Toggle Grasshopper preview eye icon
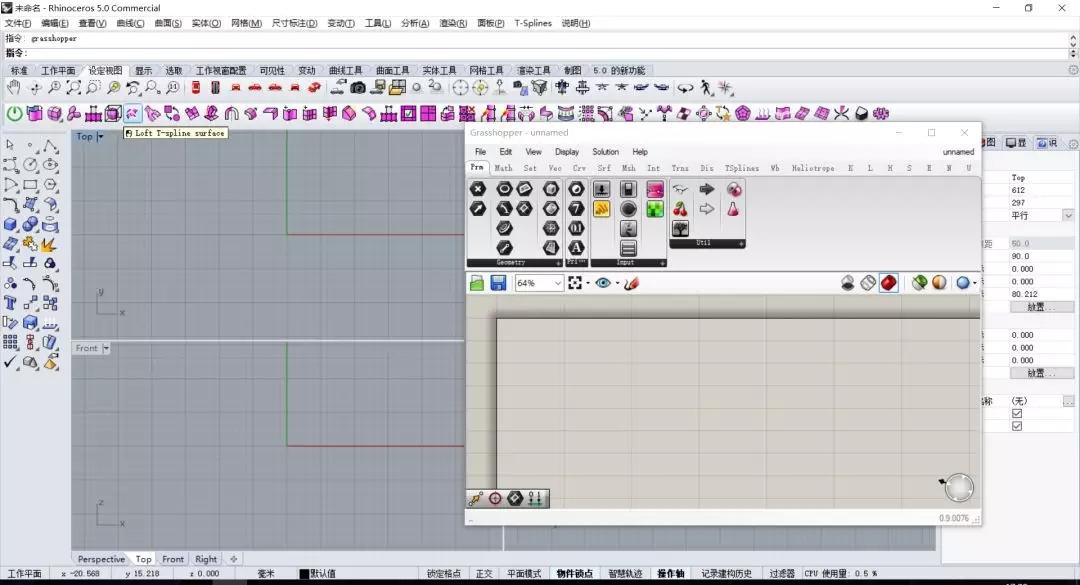This screenshot has height=585, width=1080. [603, 283]
